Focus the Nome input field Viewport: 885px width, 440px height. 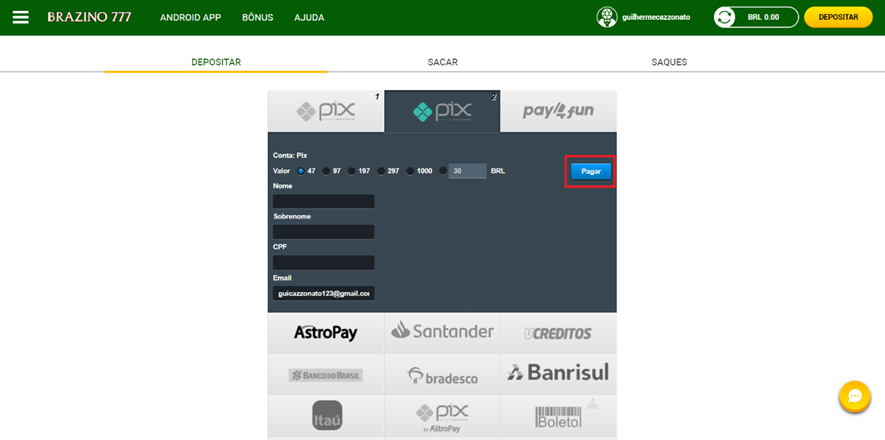[x=323, y=201]
